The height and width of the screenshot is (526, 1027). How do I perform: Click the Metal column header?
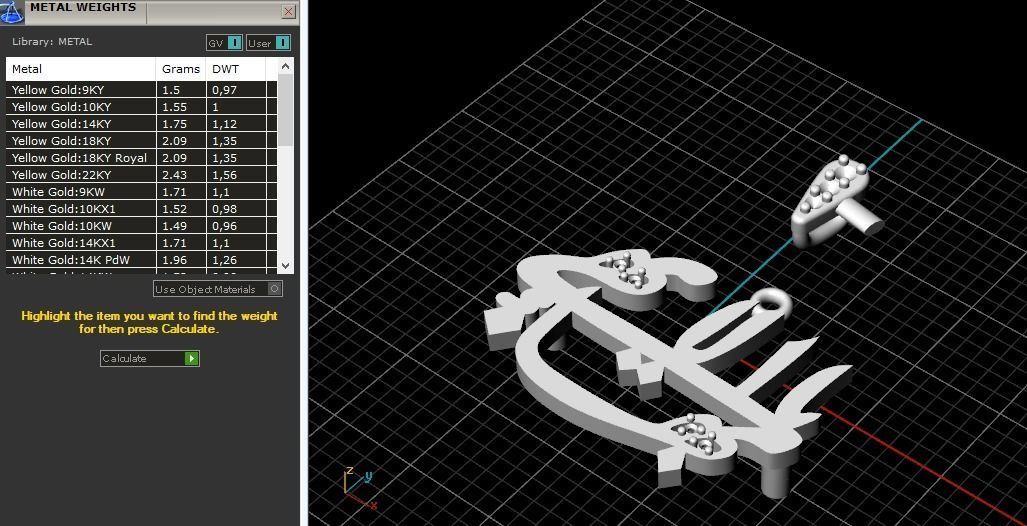pos(81,69)
